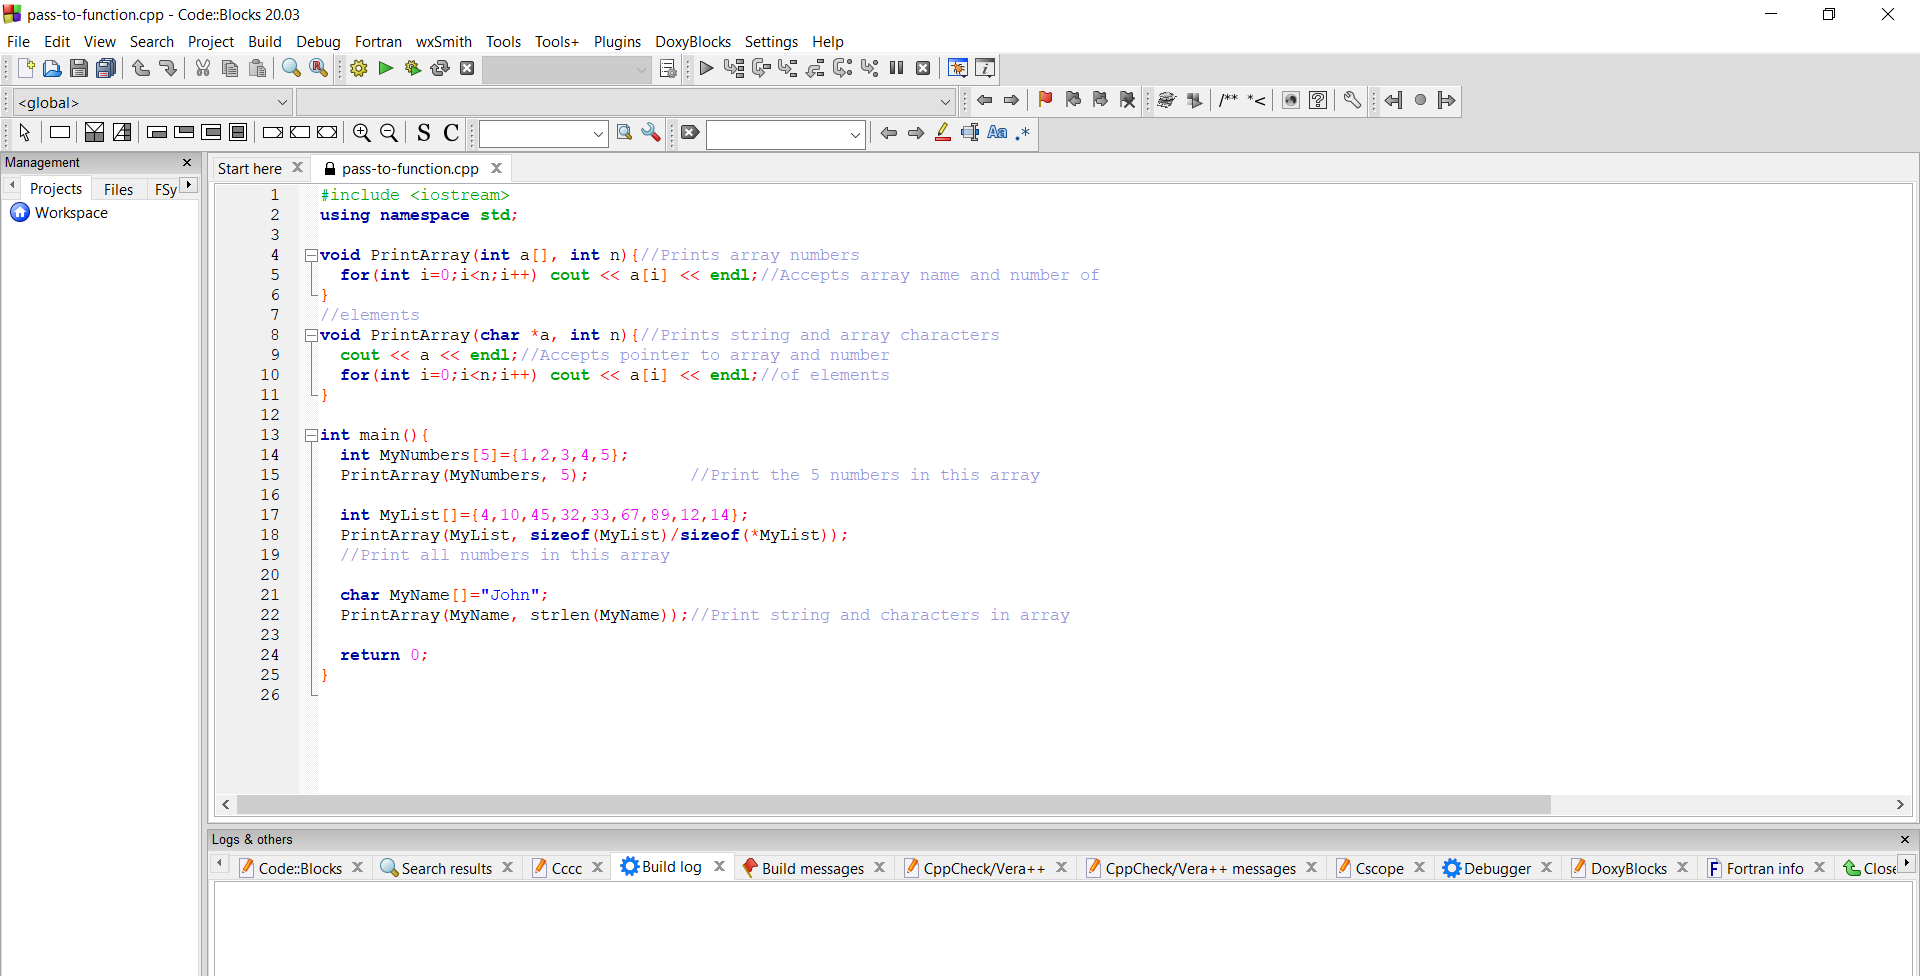Image resolution: width=1920 pixels, height=976 pixels.
Task: Open the Fortran menu
Action: tap(378, 41)
